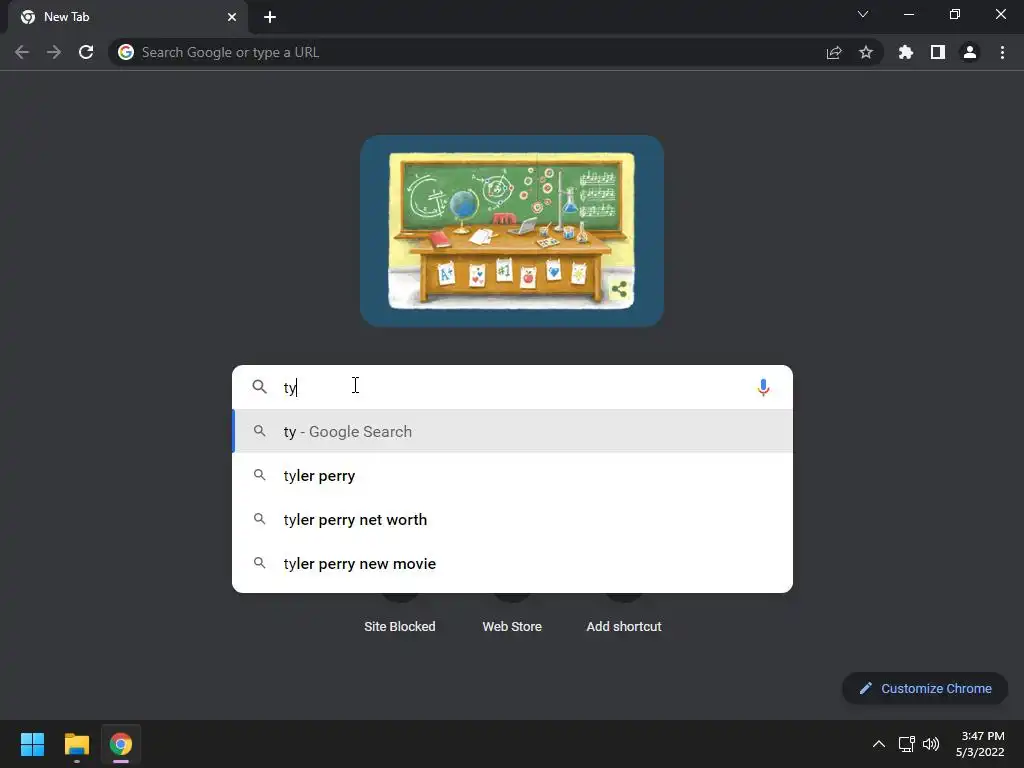The height and width of the screenshot is (768, 1024).
Task: Click the Google icon in the address bar
Action: [x=126, y=52]
